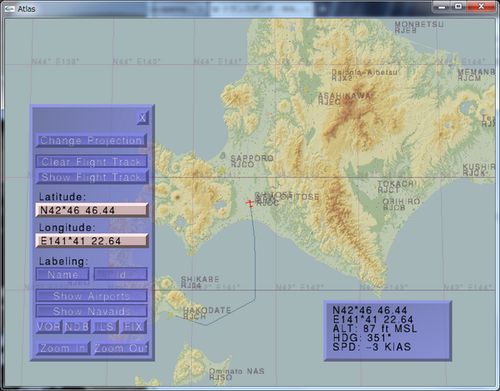Screen dimensions: 500x391
Task: Toggle Show Flight Track
Action: (x=91, y=177)
